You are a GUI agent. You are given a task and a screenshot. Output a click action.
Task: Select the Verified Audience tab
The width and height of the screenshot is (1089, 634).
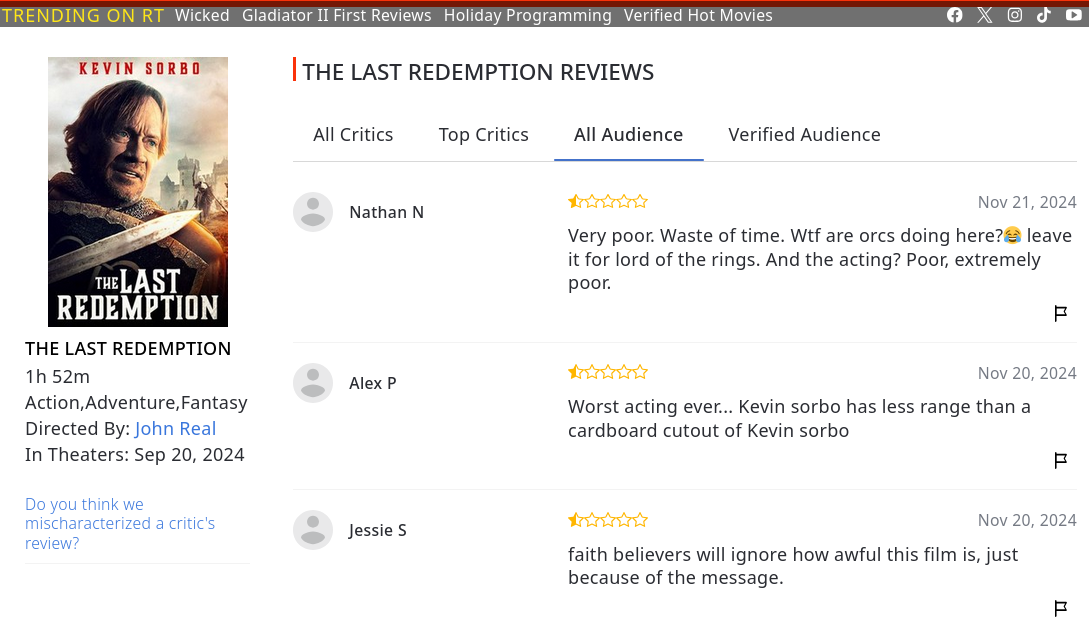pyautogui.click(x=804, y=135)
